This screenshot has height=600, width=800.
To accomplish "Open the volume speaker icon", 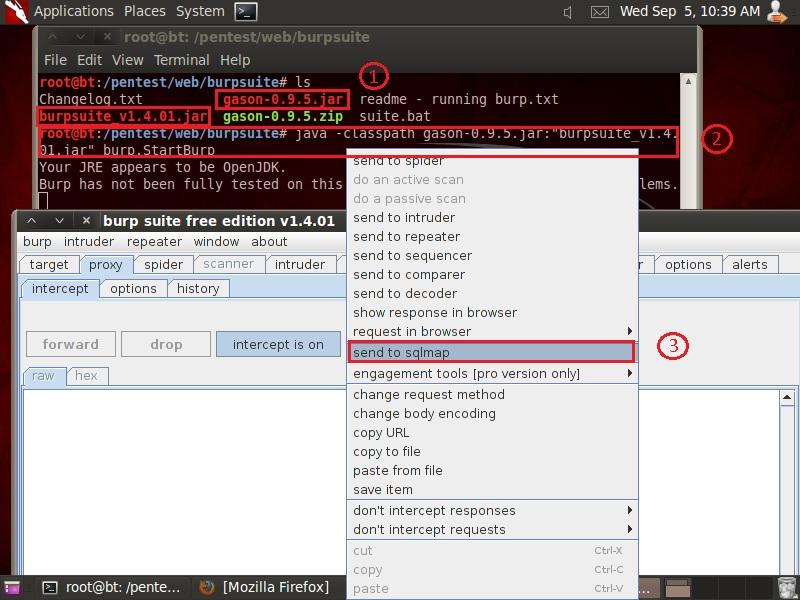I will (x=567, y=12).
